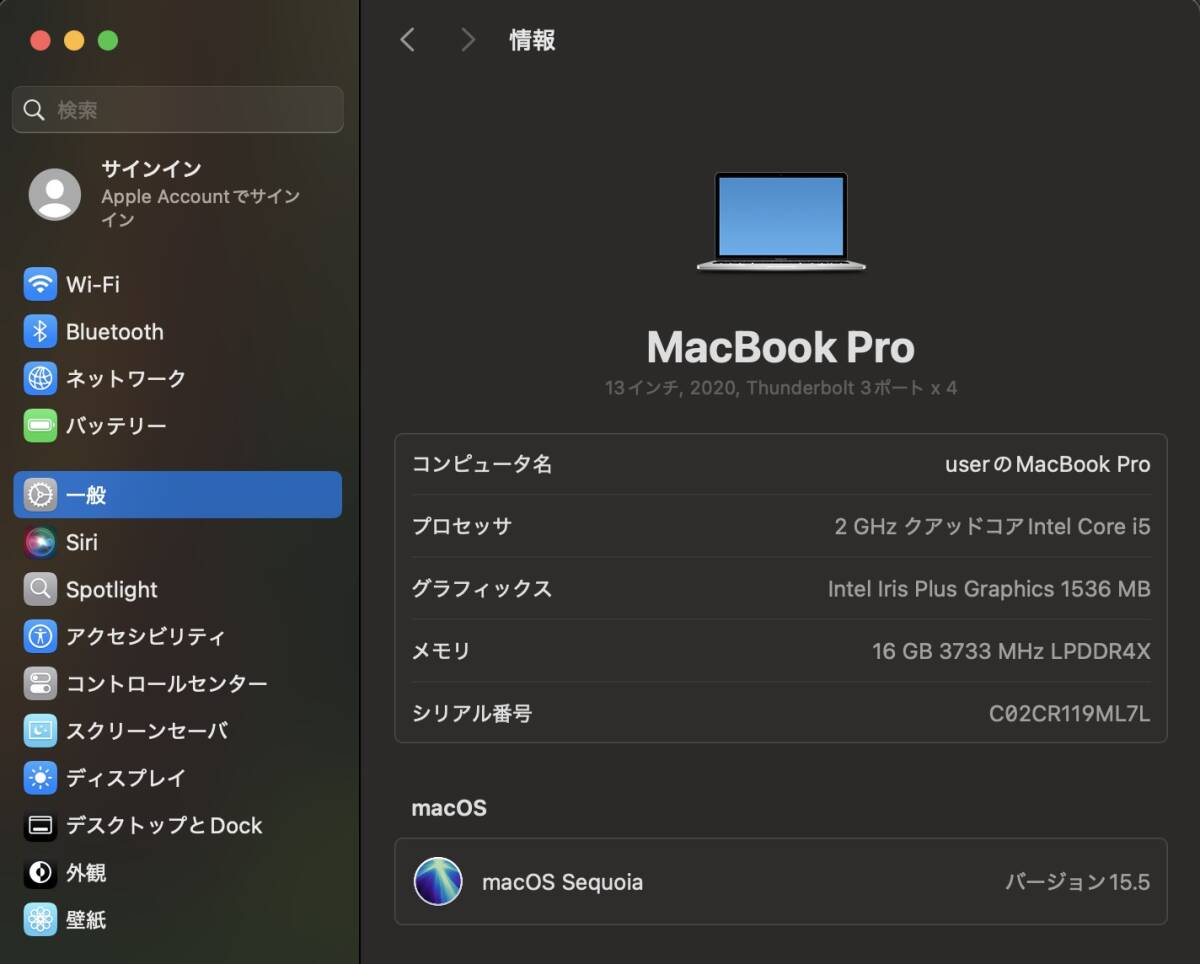
Task: Open コントロールセンター settings icon
Action: 40,684
